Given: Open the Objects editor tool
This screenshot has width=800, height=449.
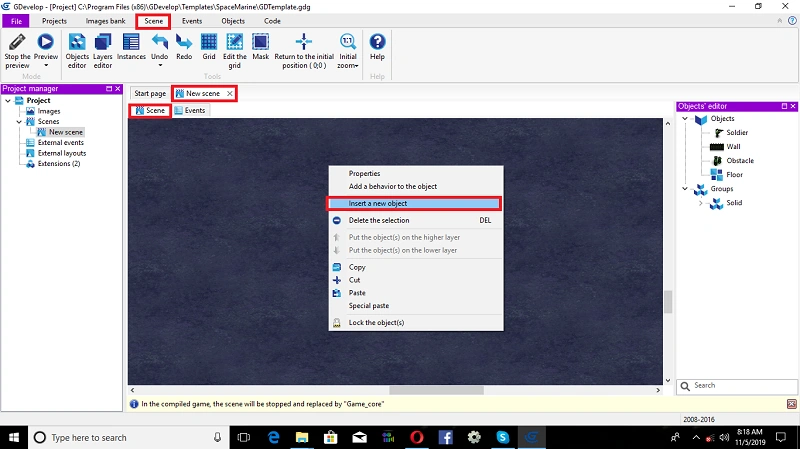Looking at the screenshot, I should [x=77, y=51].
